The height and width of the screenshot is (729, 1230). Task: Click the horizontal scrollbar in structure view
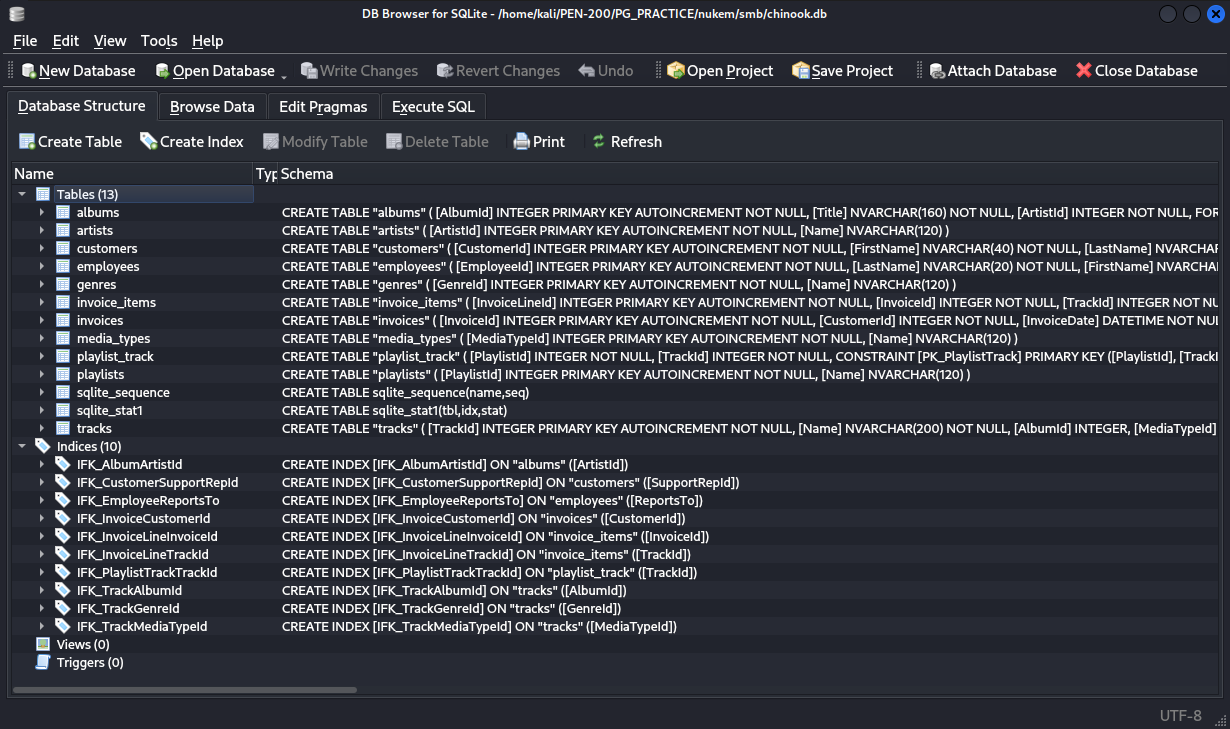185,690
